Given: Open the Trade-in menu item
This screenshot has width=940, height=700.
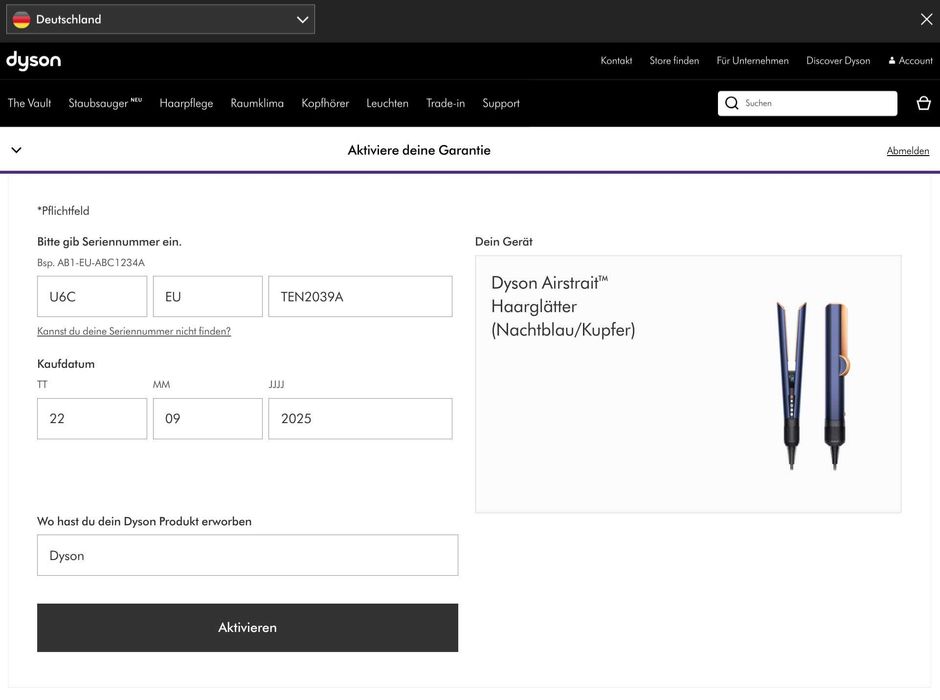Looking at the screenshot, I should [x=445, y=103].
